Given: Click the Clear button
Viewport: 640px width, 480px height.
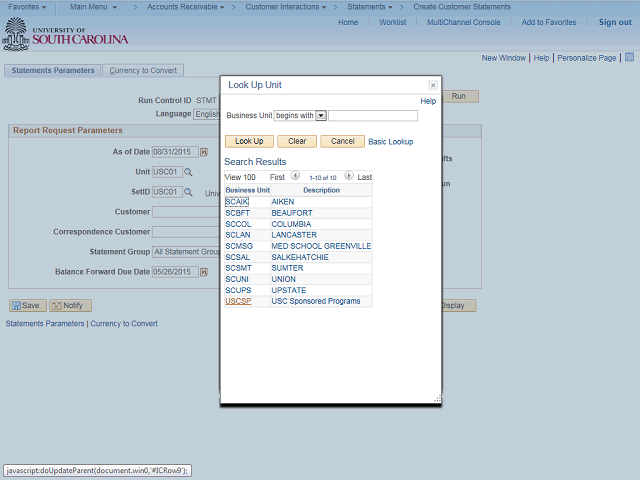Looking at the screenshot, I should coord(297,141).
